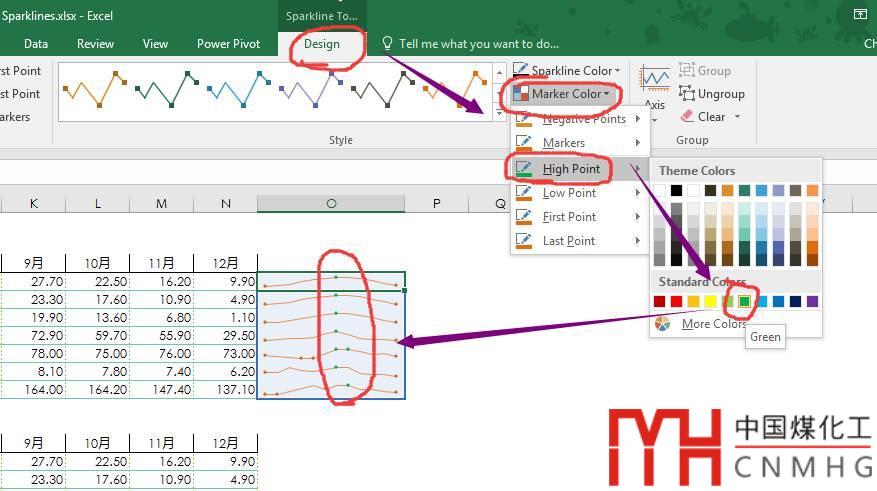Viewport: 877px width, 491px height.
Task: Select the purple standard color swatch
Action: (812, 302)
